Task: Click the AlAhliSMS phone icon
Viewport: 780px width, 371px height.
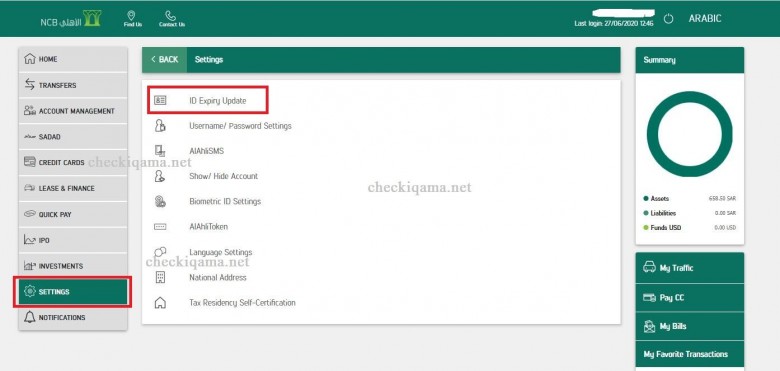Action: (160, 151)
